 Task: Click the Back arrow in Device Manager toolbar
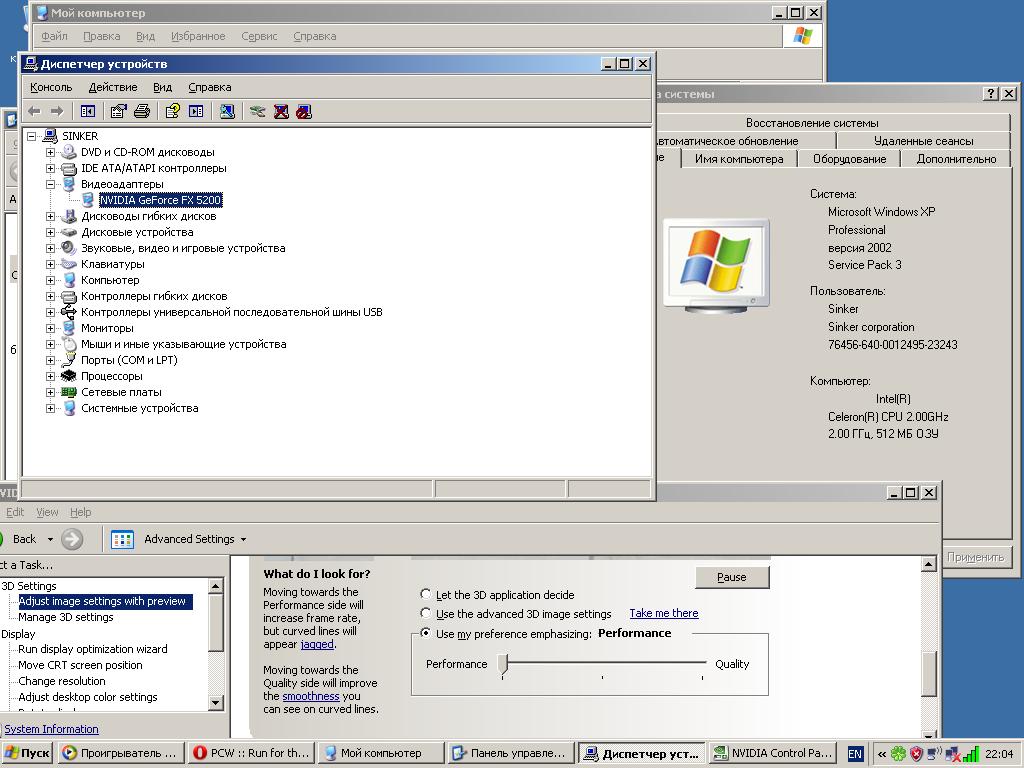click(x=35, y=112)
